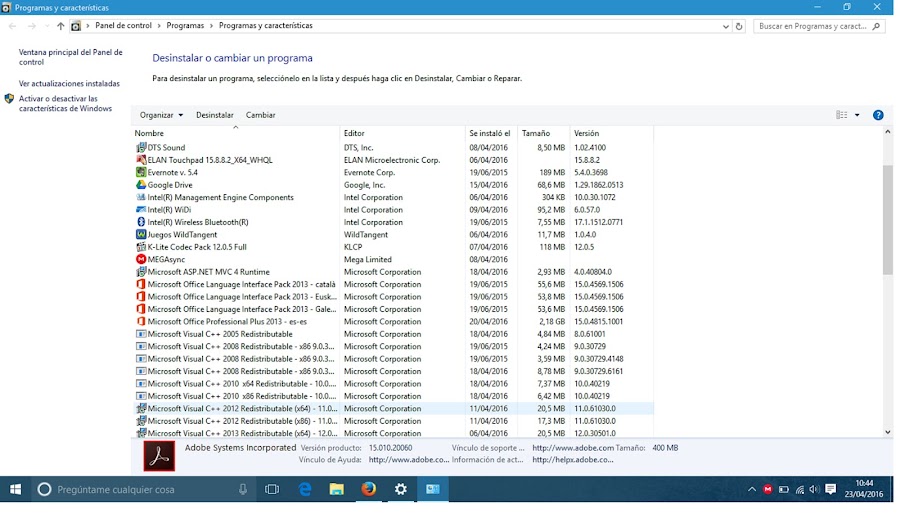Select Microsoft Visual C++ 2010 x64 Redistributable row

click(x=393, y=384)
